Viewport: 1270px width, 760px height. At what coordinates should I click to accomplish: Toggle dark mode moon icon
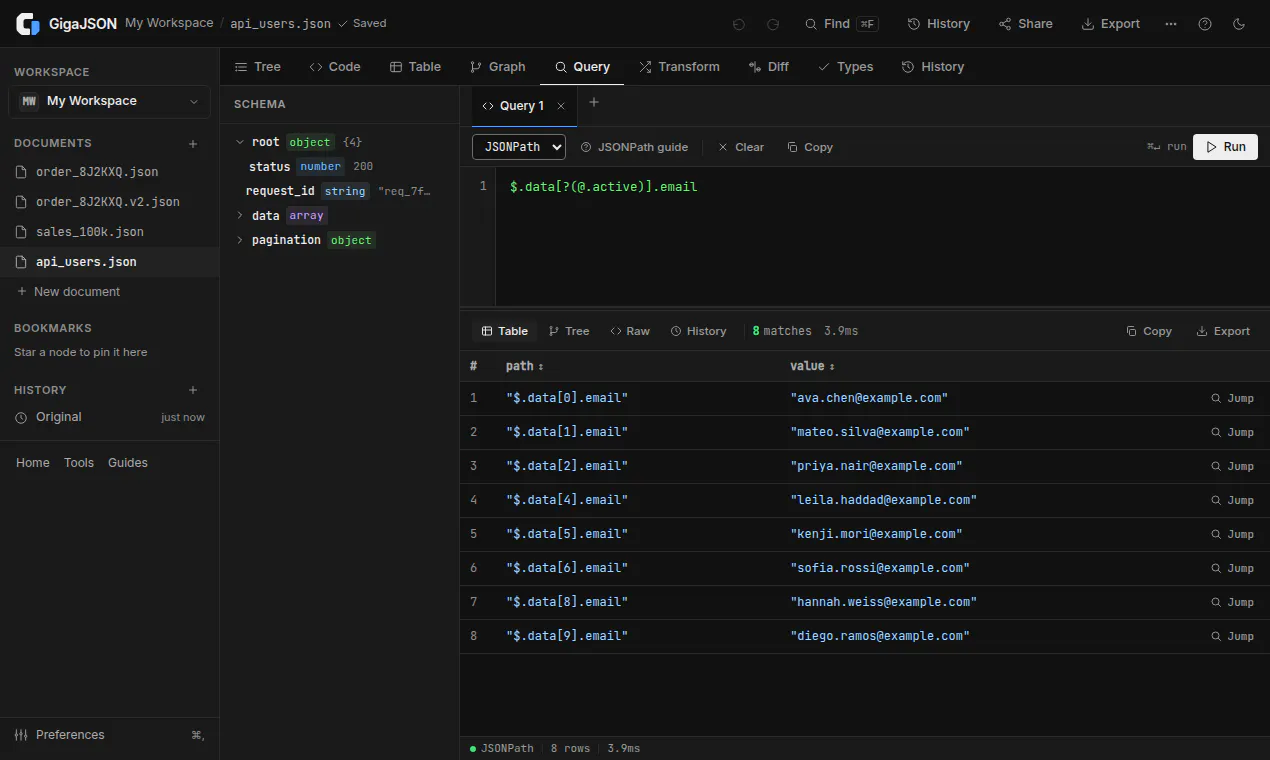point(1239,24)
